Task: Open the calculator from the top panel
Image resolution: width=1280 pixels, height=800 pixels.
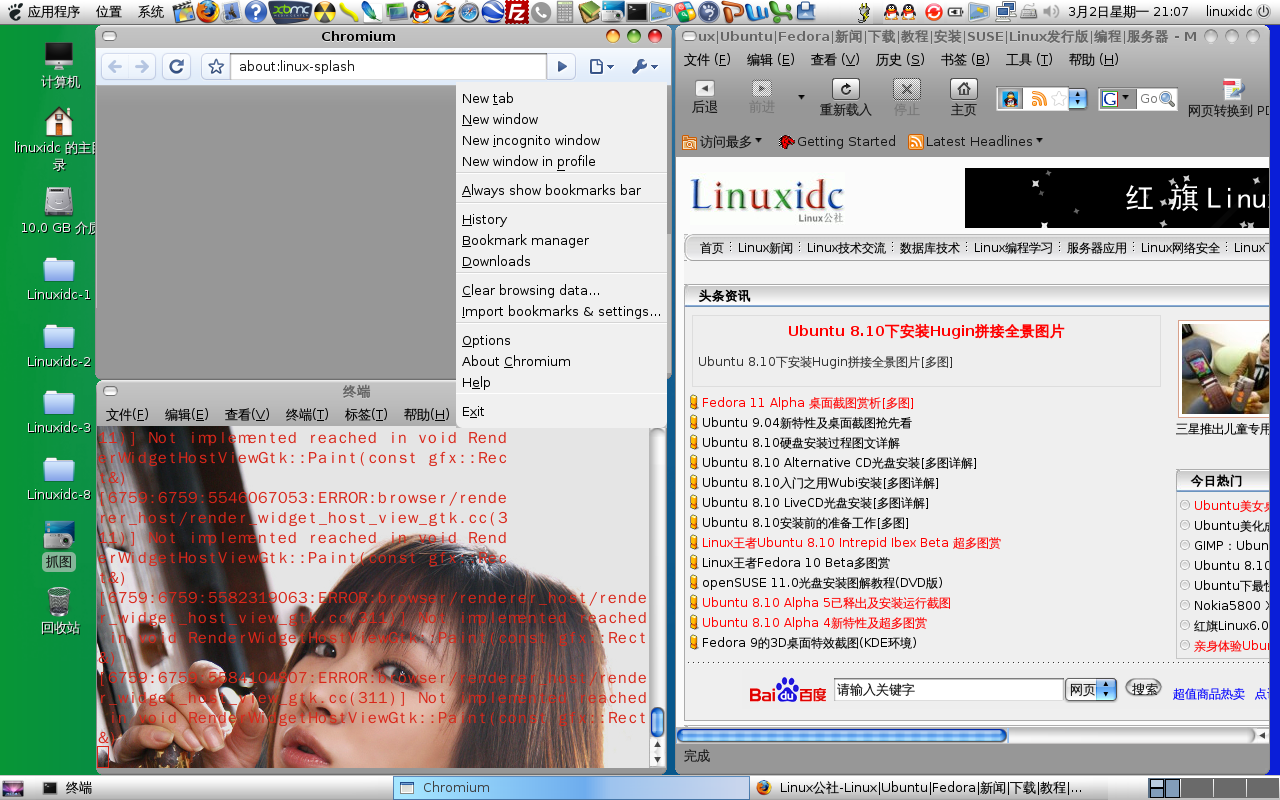Action: (x=564, y=13)
